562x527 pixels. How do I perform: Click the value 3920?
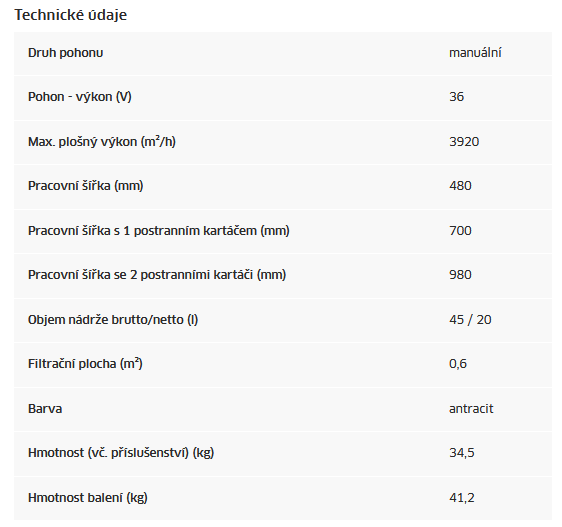(x=464, y=142)
